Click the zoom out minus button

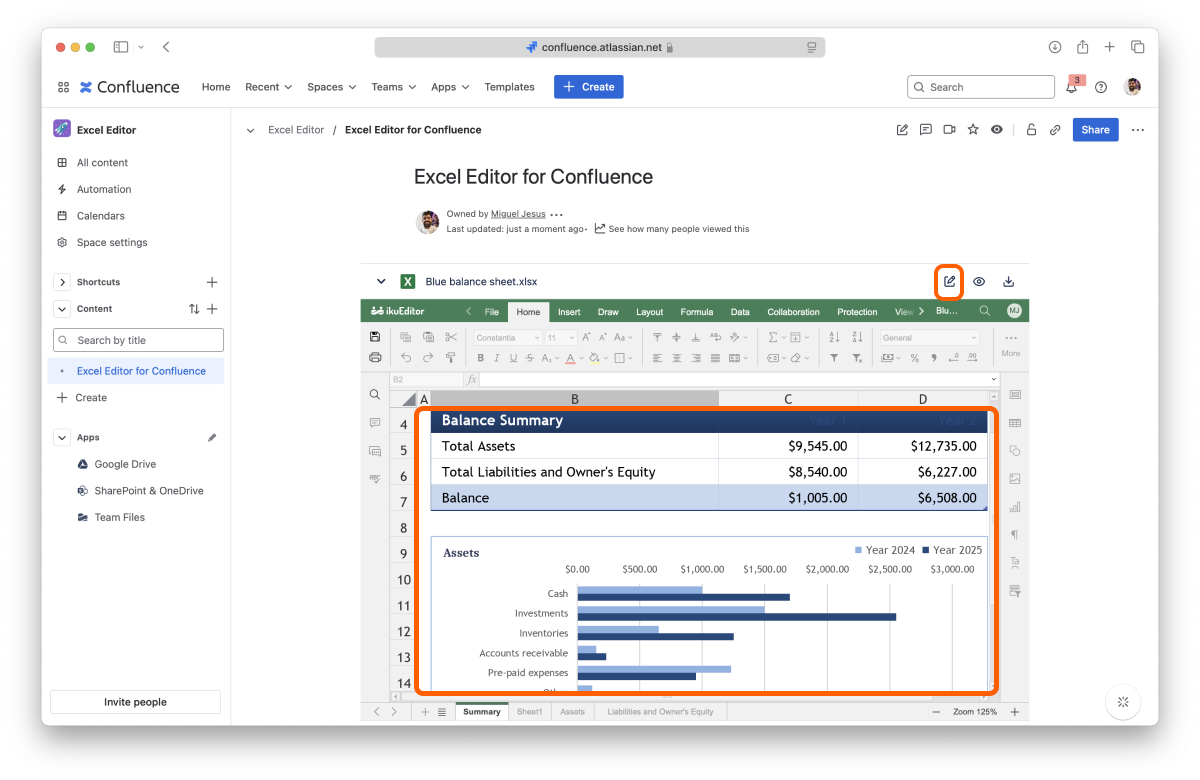pyautogui.click(x=936, y=712)
